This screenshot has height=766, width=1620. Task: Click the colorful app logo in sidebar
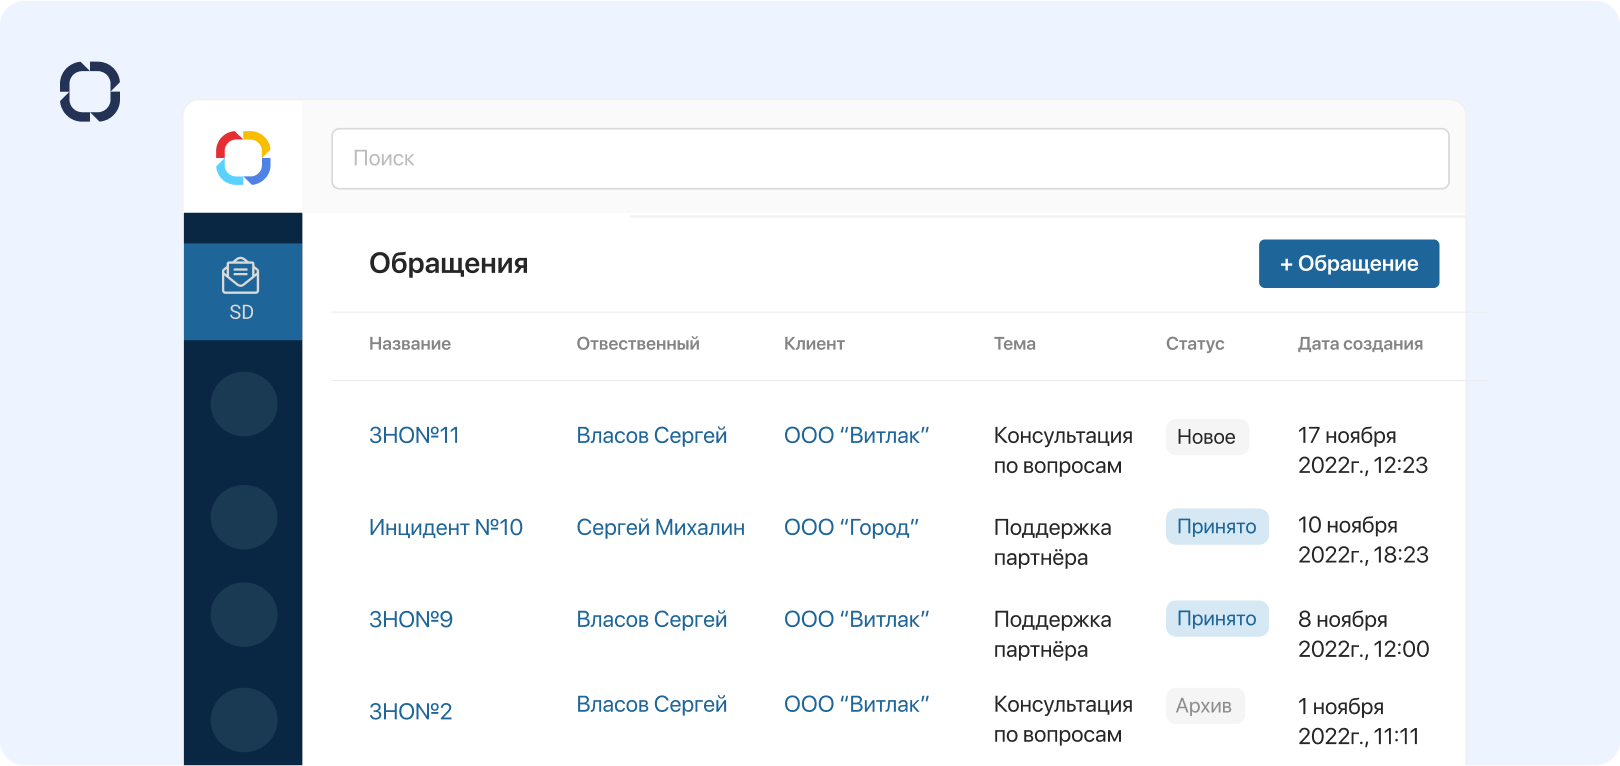(243, 158)
